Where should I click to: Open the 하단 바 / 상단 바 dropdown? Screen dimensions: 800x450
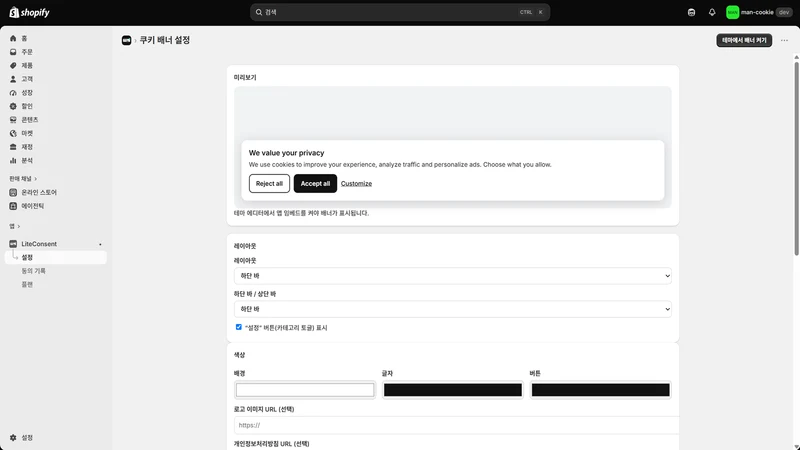[x=453, y=309]
